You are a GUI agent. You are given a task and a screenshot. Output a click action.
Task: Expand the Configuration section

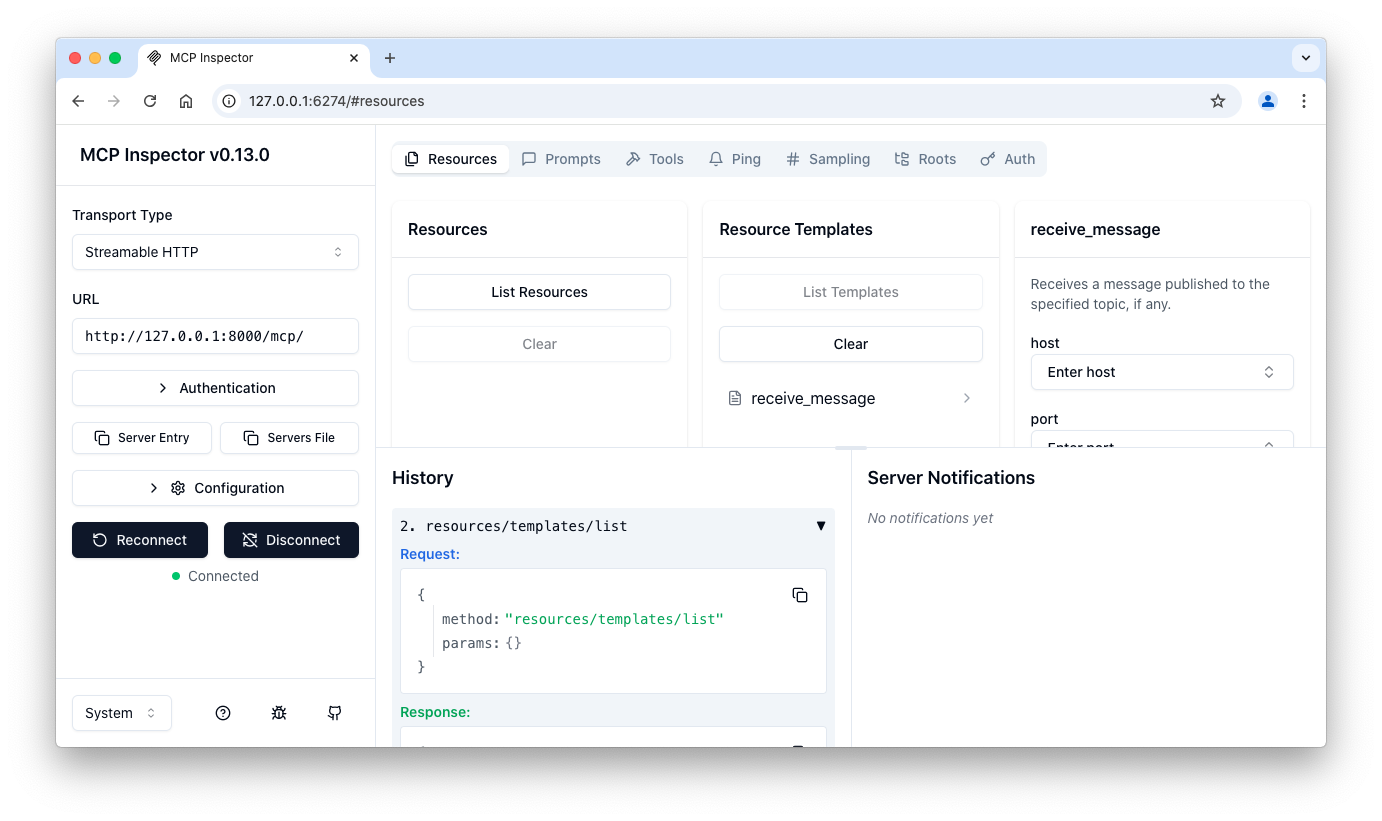(215, 488)
